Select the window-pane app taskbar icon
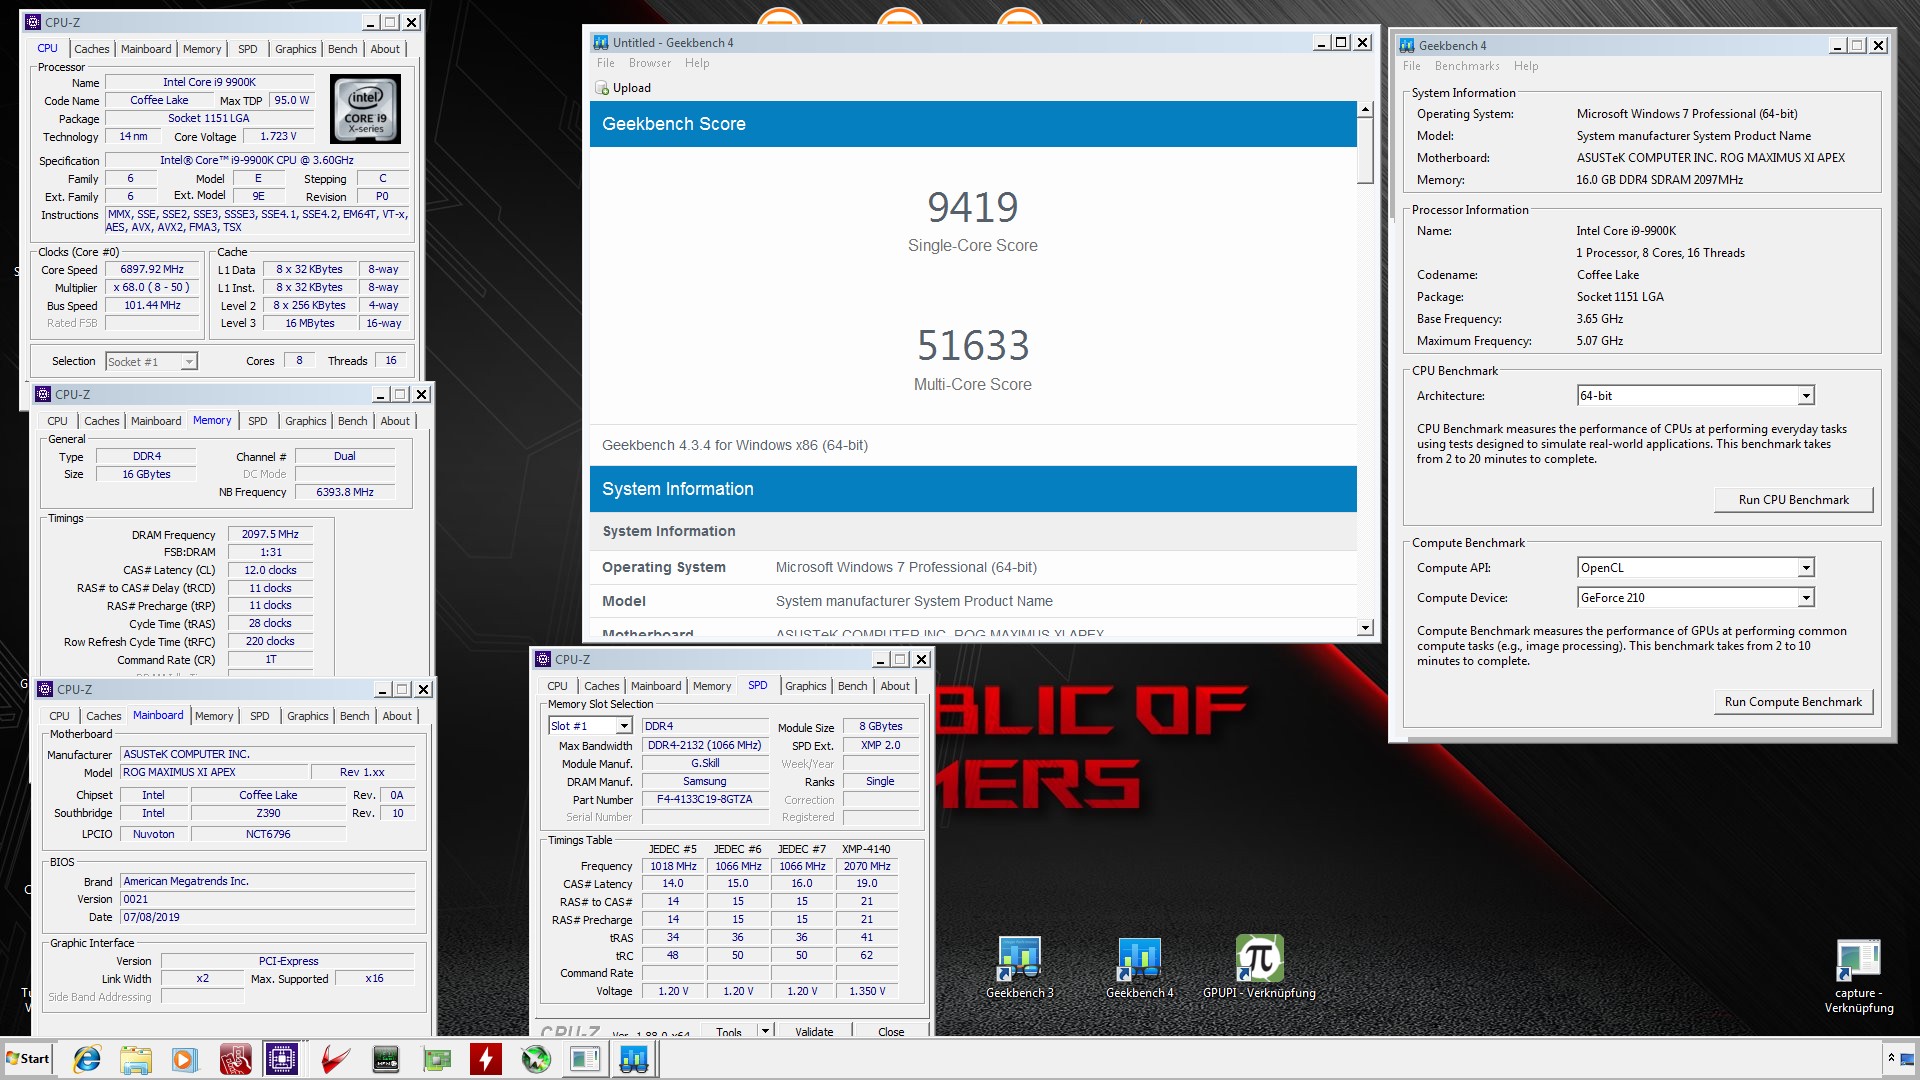Image resolution: width=1920 pixels, height=1080 pixels. [x=585, y=1059]
